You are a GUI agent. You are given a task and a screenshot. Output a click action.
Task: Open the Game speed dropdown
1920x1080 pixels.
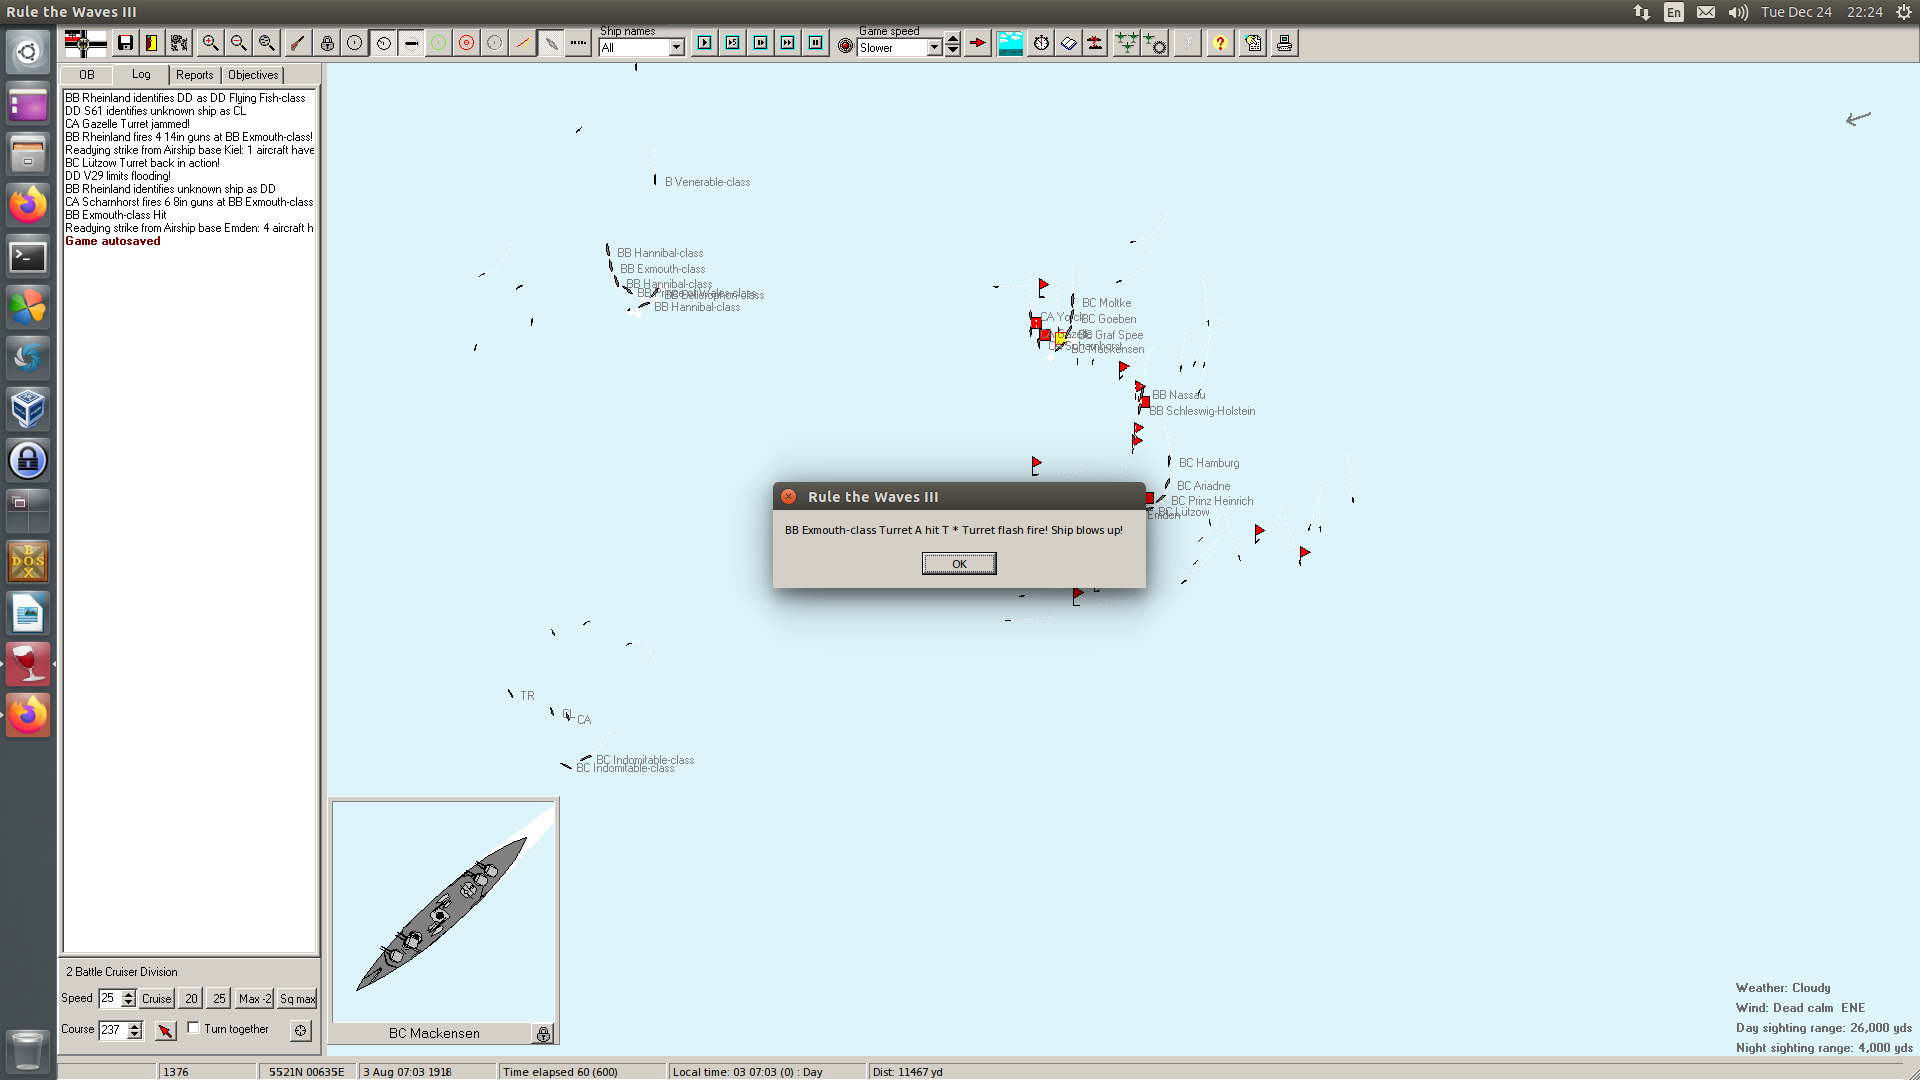[x=934, y=48]
